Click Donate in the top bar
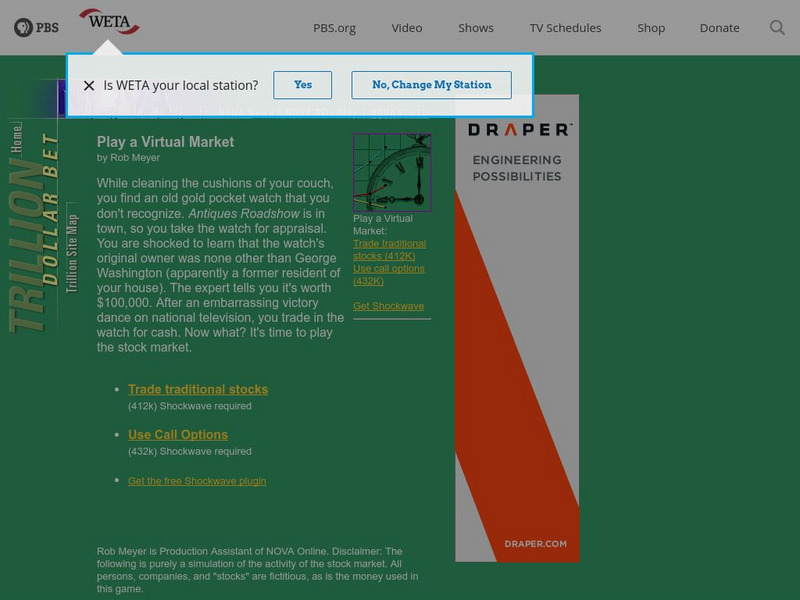Screen dimensions: 800x600 click(719, 28)
